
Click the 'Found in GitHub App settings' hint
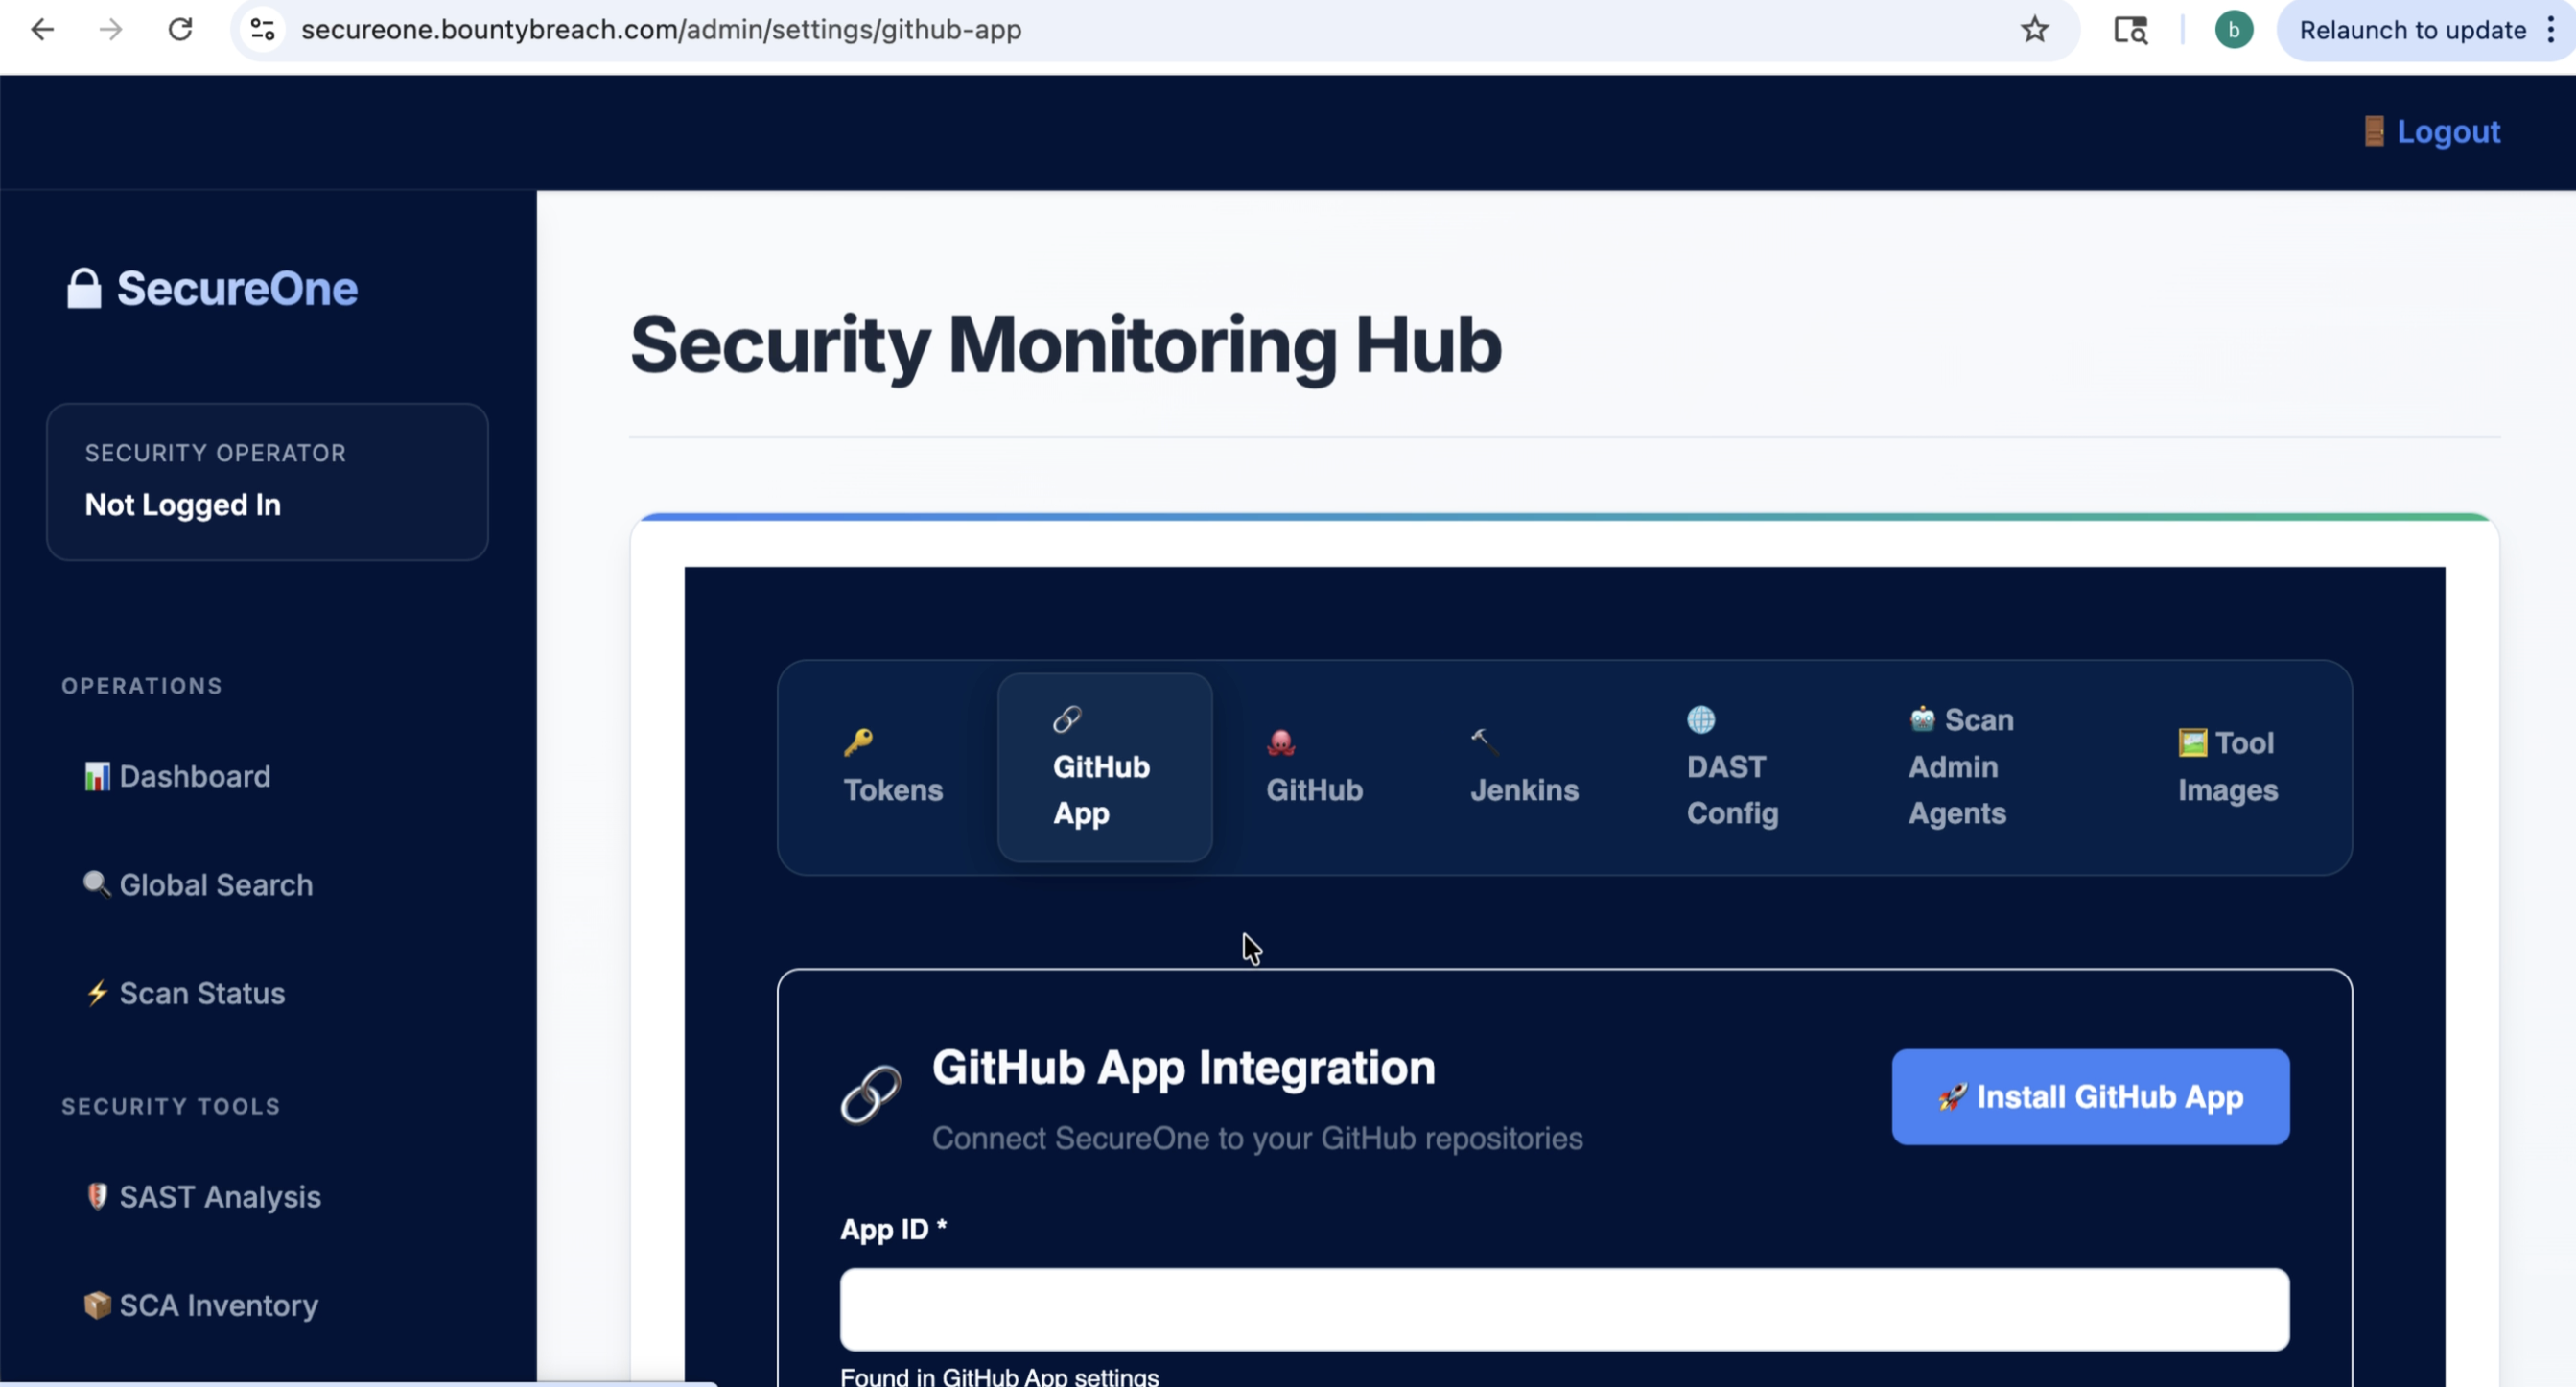coord(999,1376)
